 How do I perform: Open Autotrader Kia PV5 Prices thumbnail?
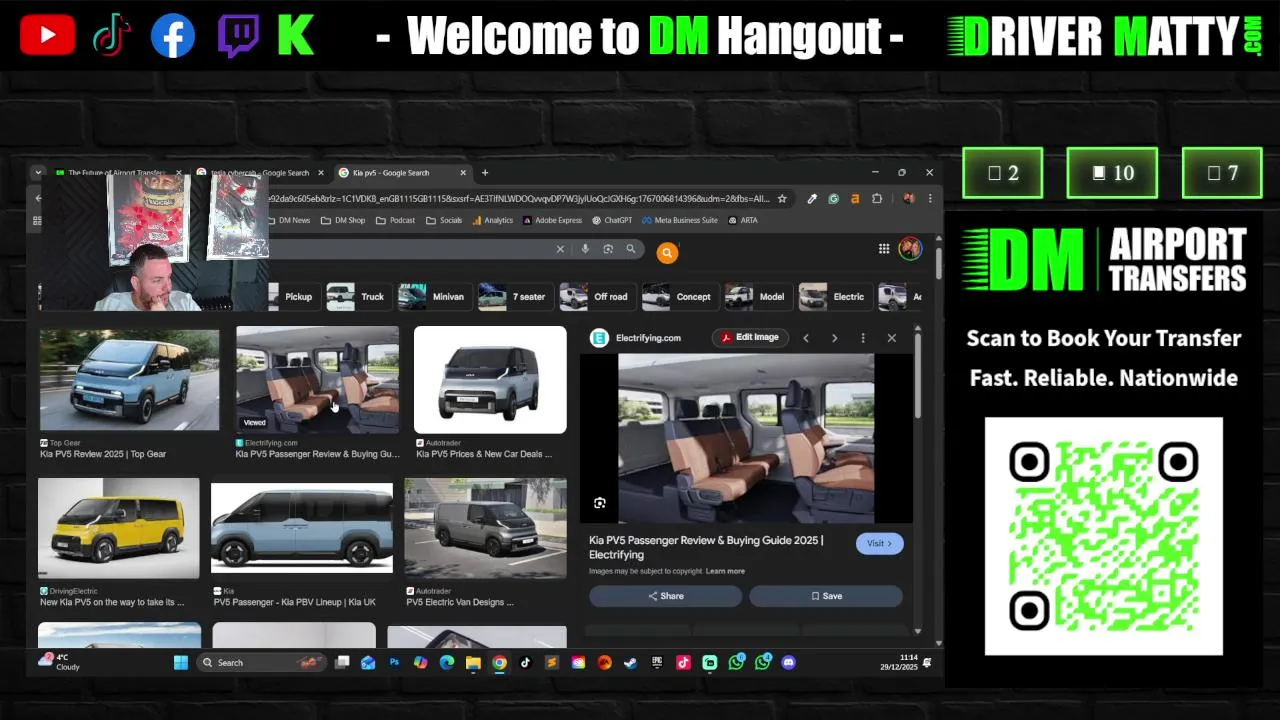point(490,380)
